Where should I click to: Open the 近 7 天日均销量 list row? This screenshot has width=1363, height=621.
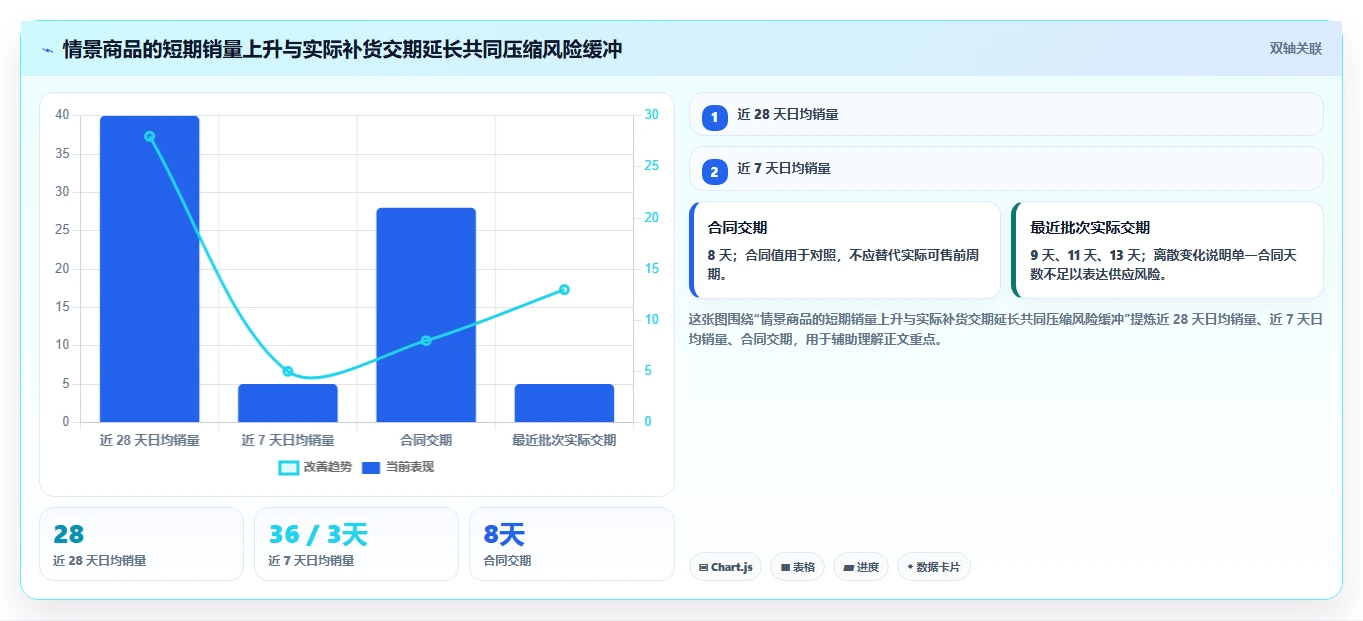pyautogui.click(x=1006, y=168)
